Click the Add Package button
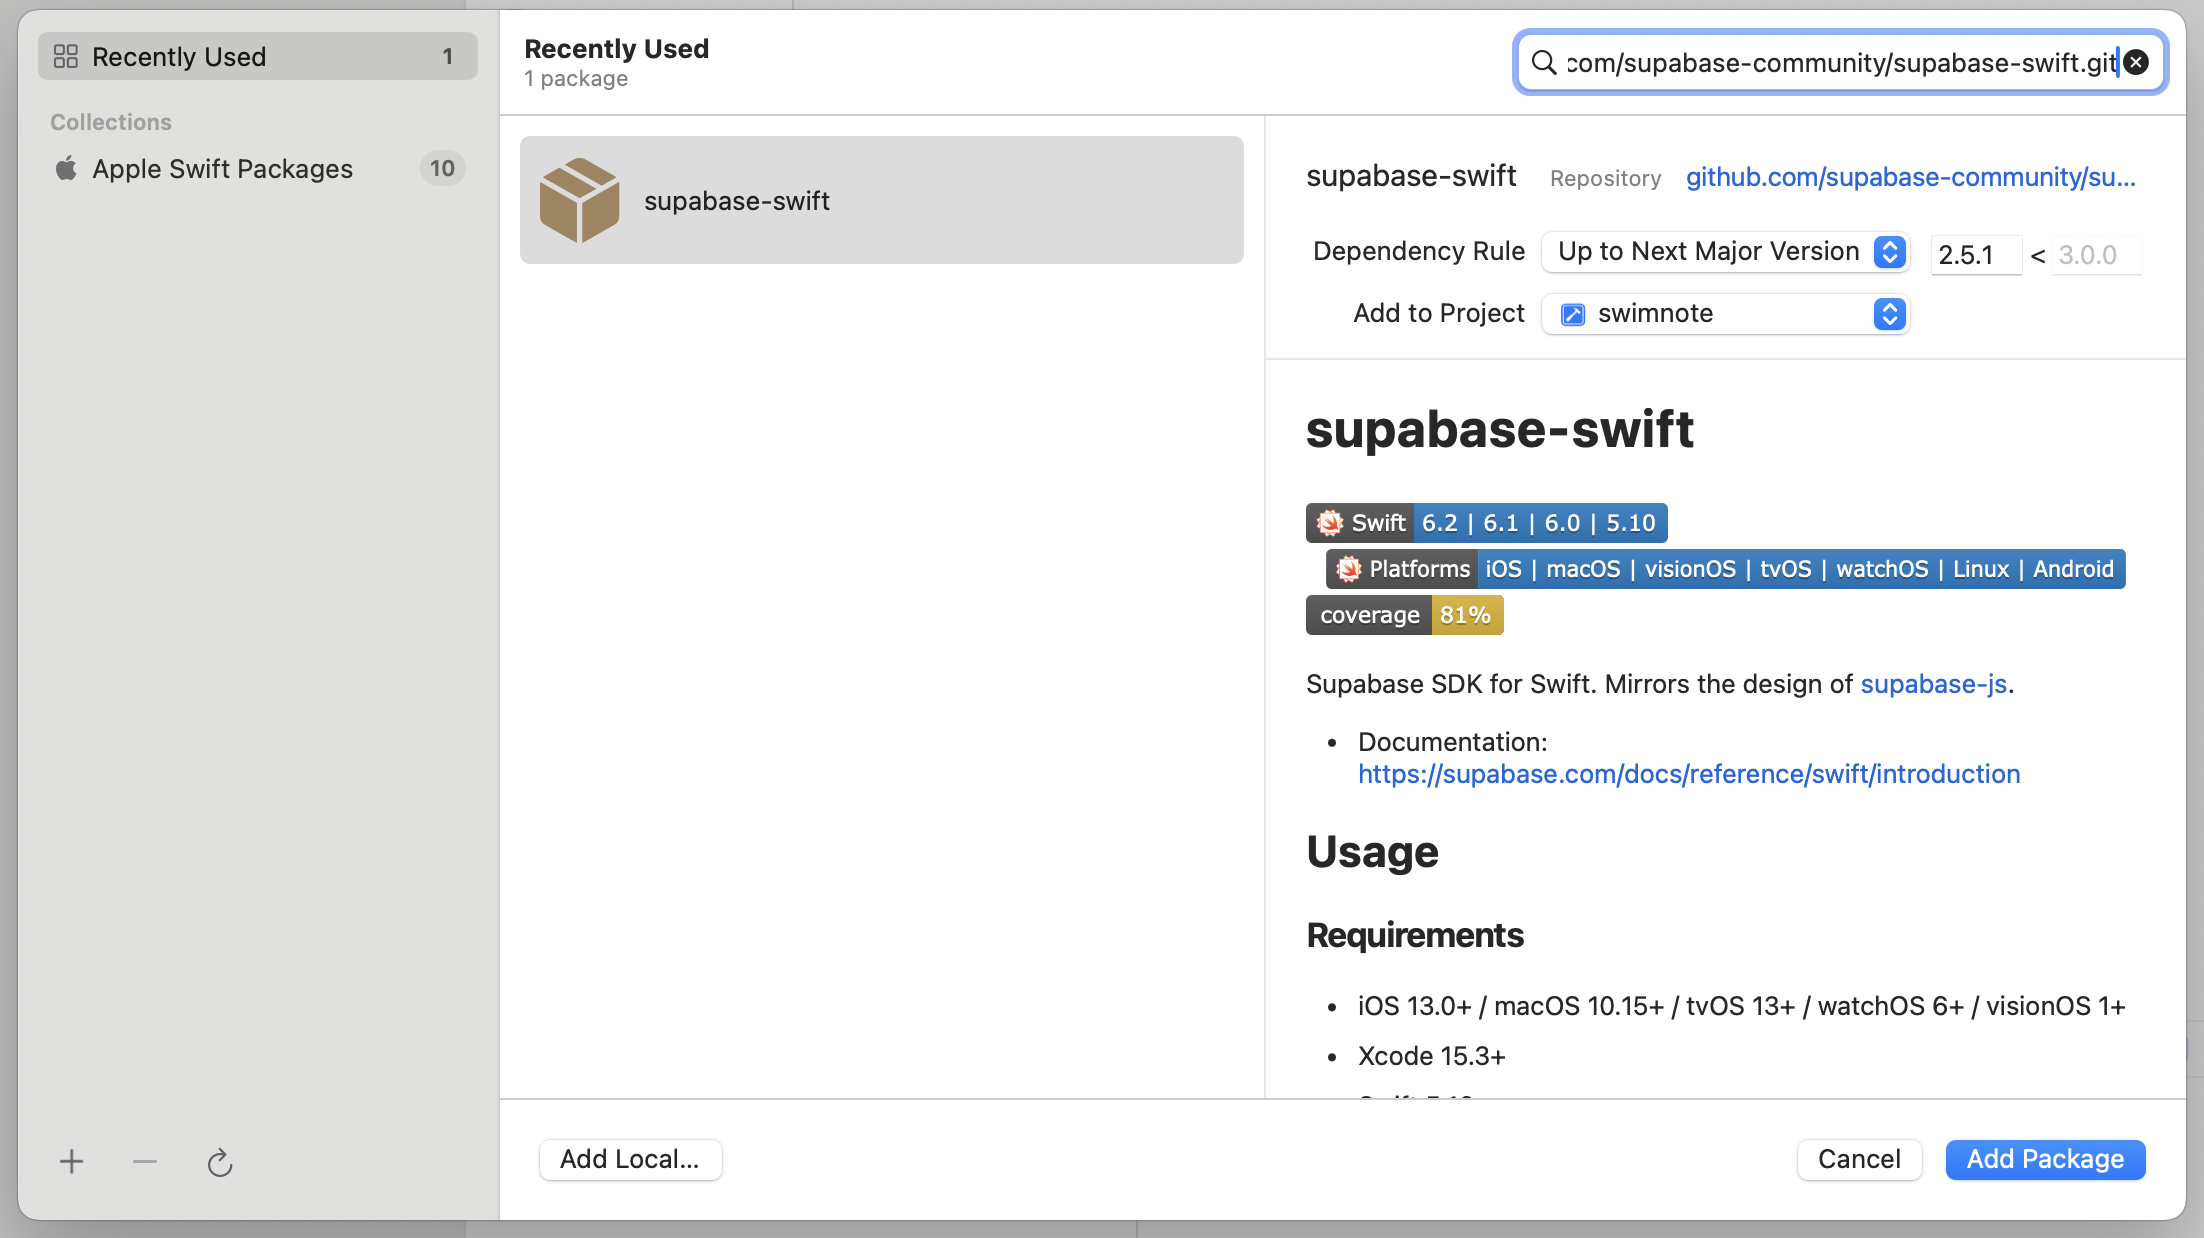 pyautogui.click(x=2045, y=1160)
